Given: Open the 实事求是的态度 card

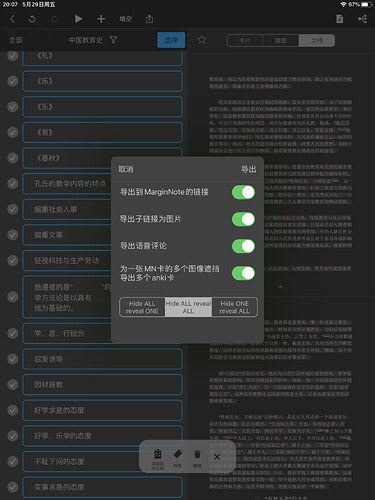Looking at the screenshot, I should pos(102,487).
